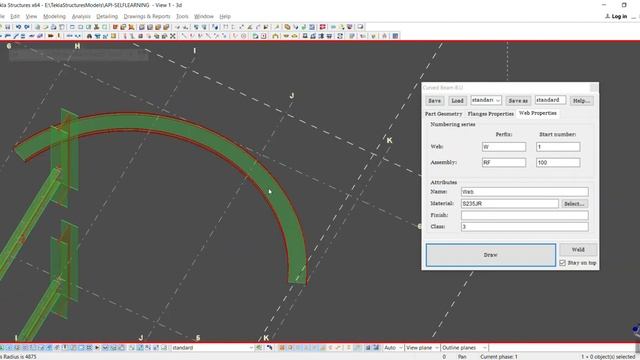Open the Detailing menu
Image resolution: width=640 pixels, height=360 pixels.
pyautogui.click(x=107, y=16)
